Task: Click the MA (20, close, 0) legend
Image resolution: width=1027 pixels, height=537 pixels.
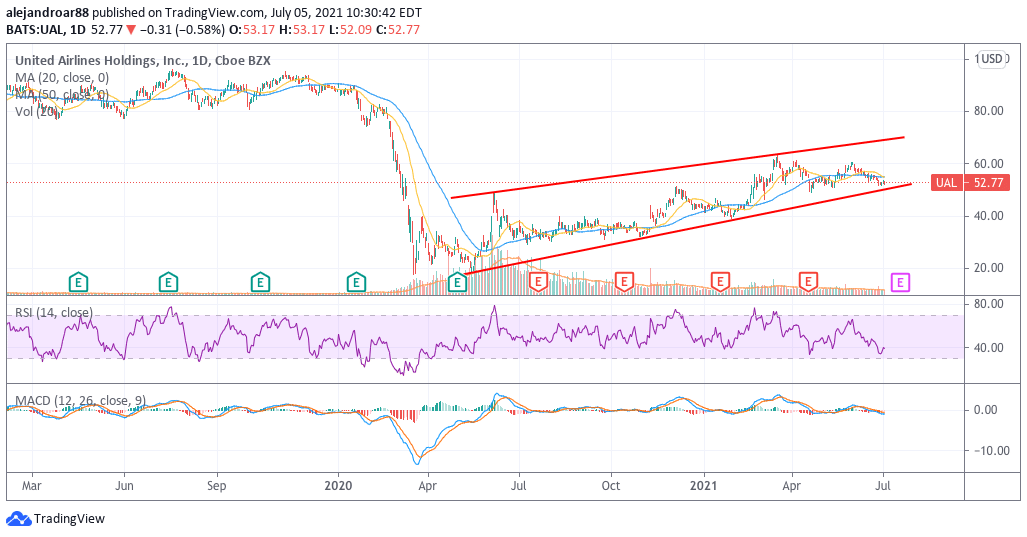Action: [62, 77]
